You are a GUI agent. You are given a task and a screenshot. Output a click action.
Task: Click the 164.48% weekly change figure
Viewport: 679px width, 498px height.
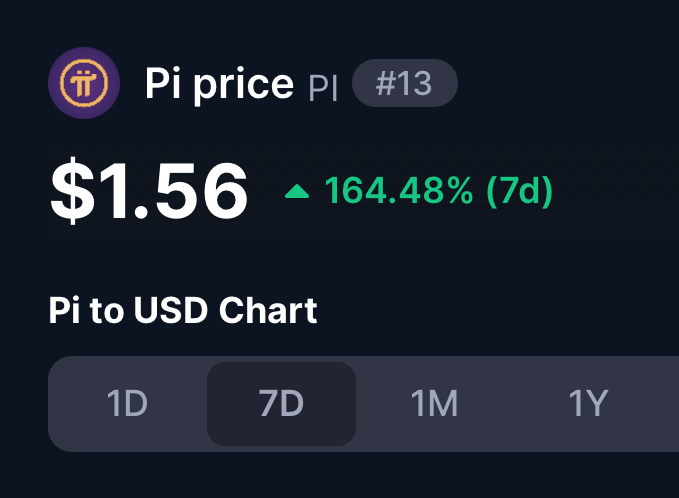[x=399, y=190]
